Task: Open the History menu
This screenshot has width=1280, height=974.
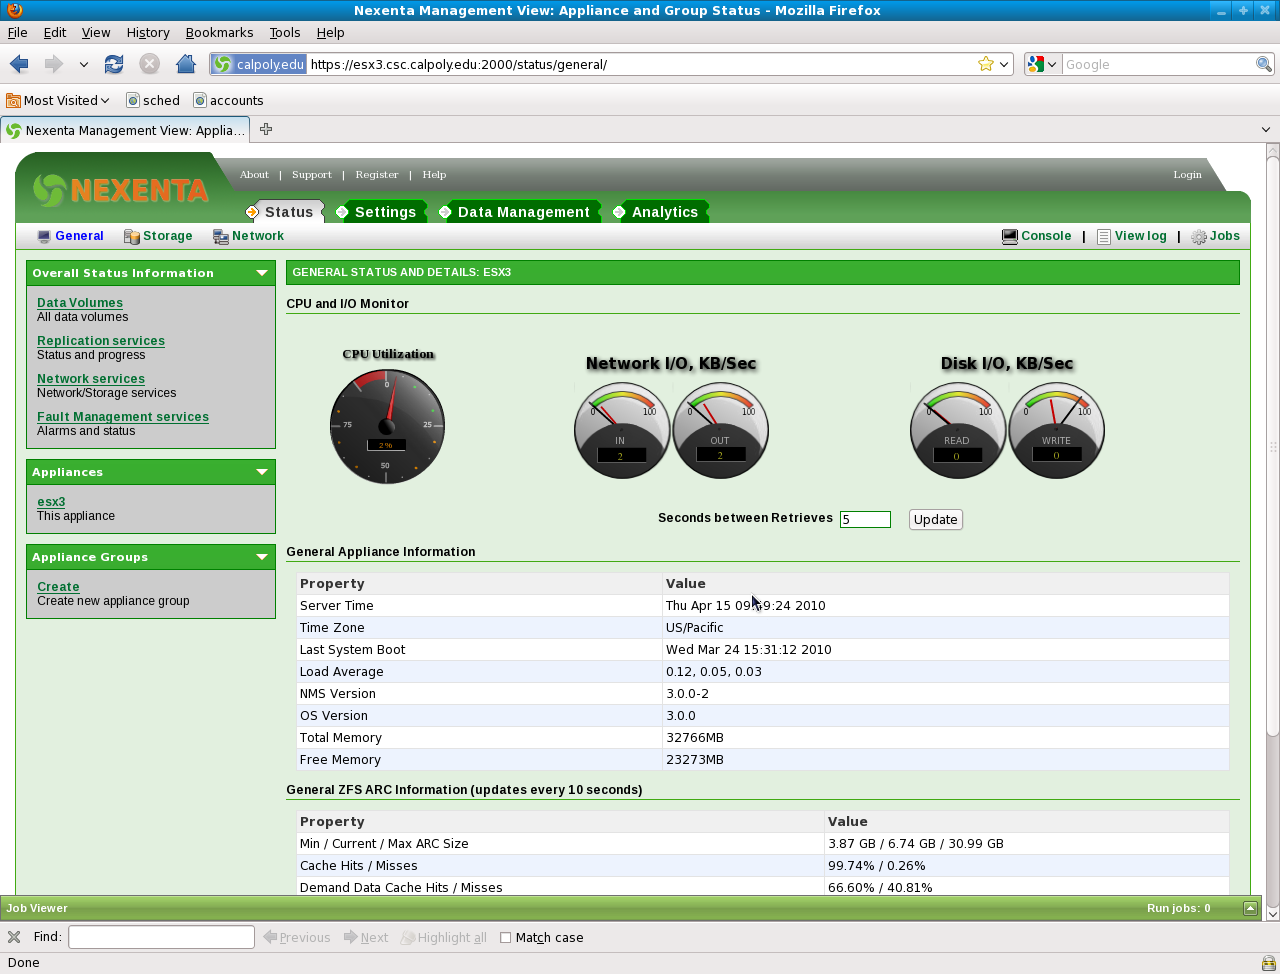Action: (x=148, y=32)
